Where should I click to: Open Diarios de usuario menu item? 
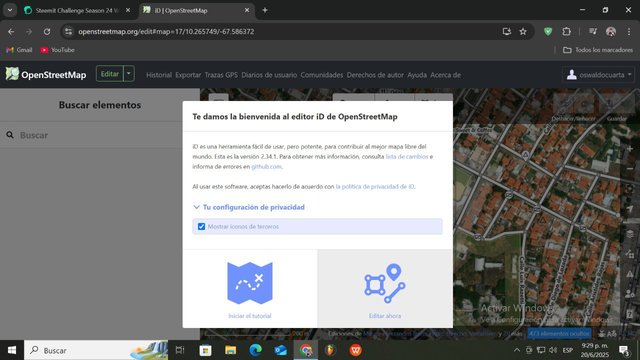click(x=269, y=75)
